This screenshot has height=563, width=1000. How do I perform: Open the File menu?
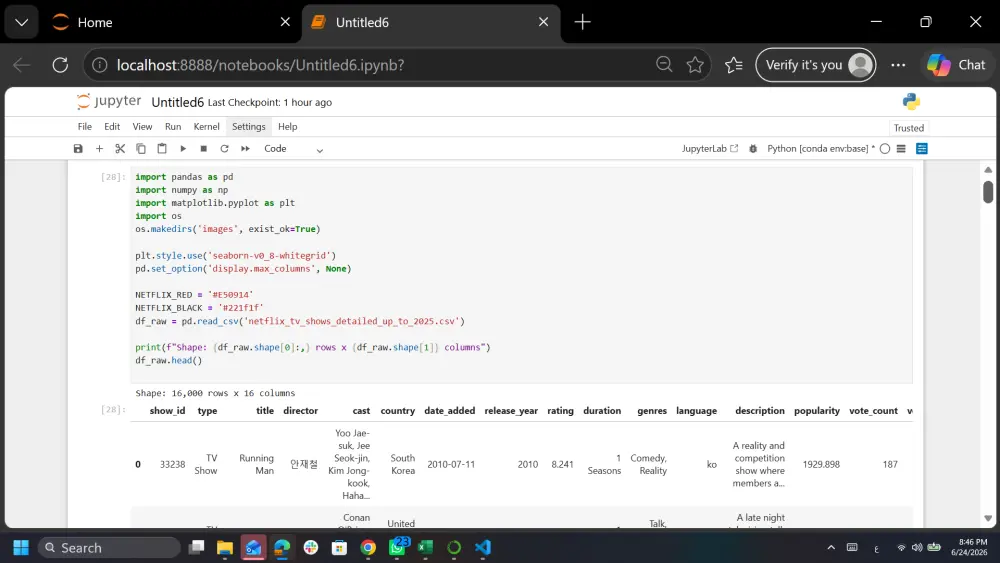(x=85, y=127)
